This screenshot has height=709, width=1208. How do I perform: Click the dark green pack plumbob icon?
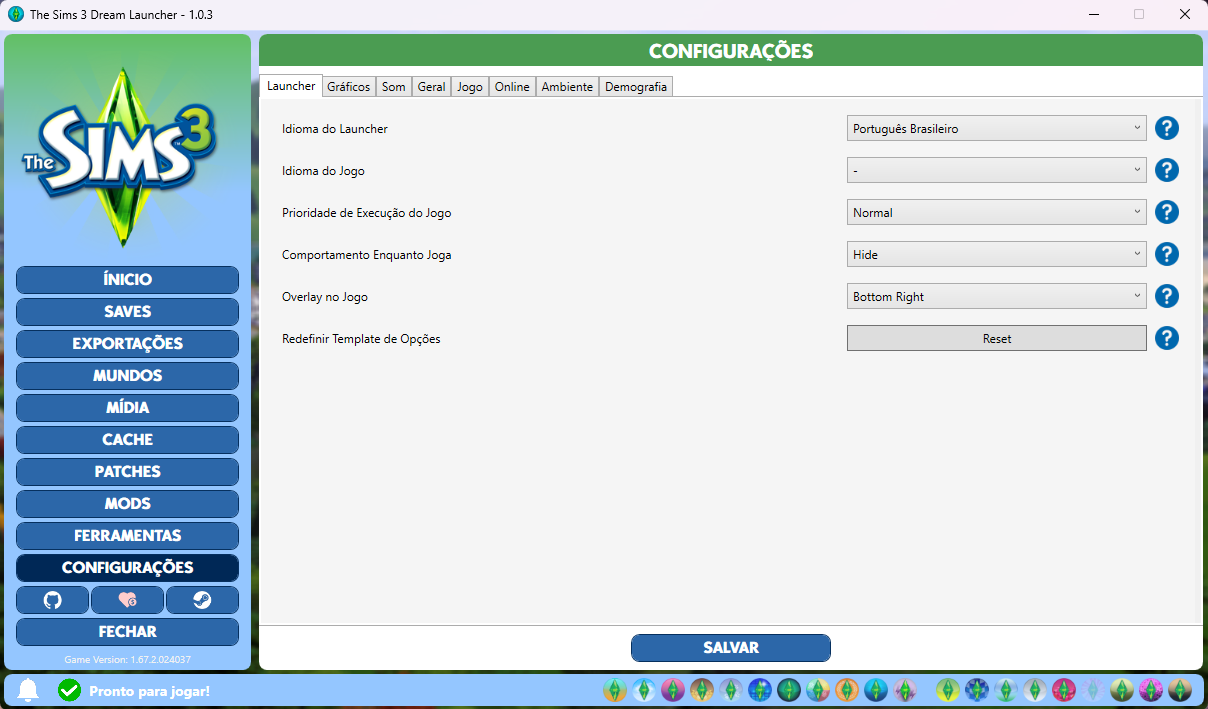789,690
